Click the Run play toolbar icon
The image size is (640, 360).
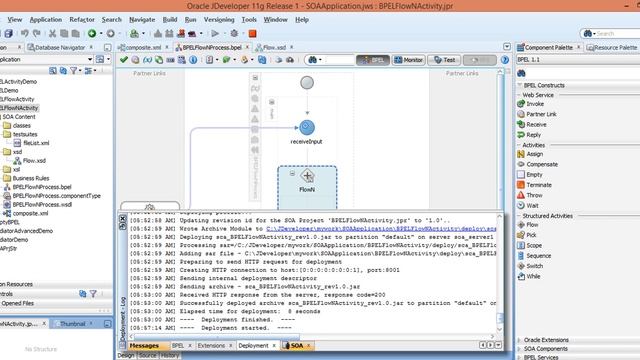pos(215,33)
